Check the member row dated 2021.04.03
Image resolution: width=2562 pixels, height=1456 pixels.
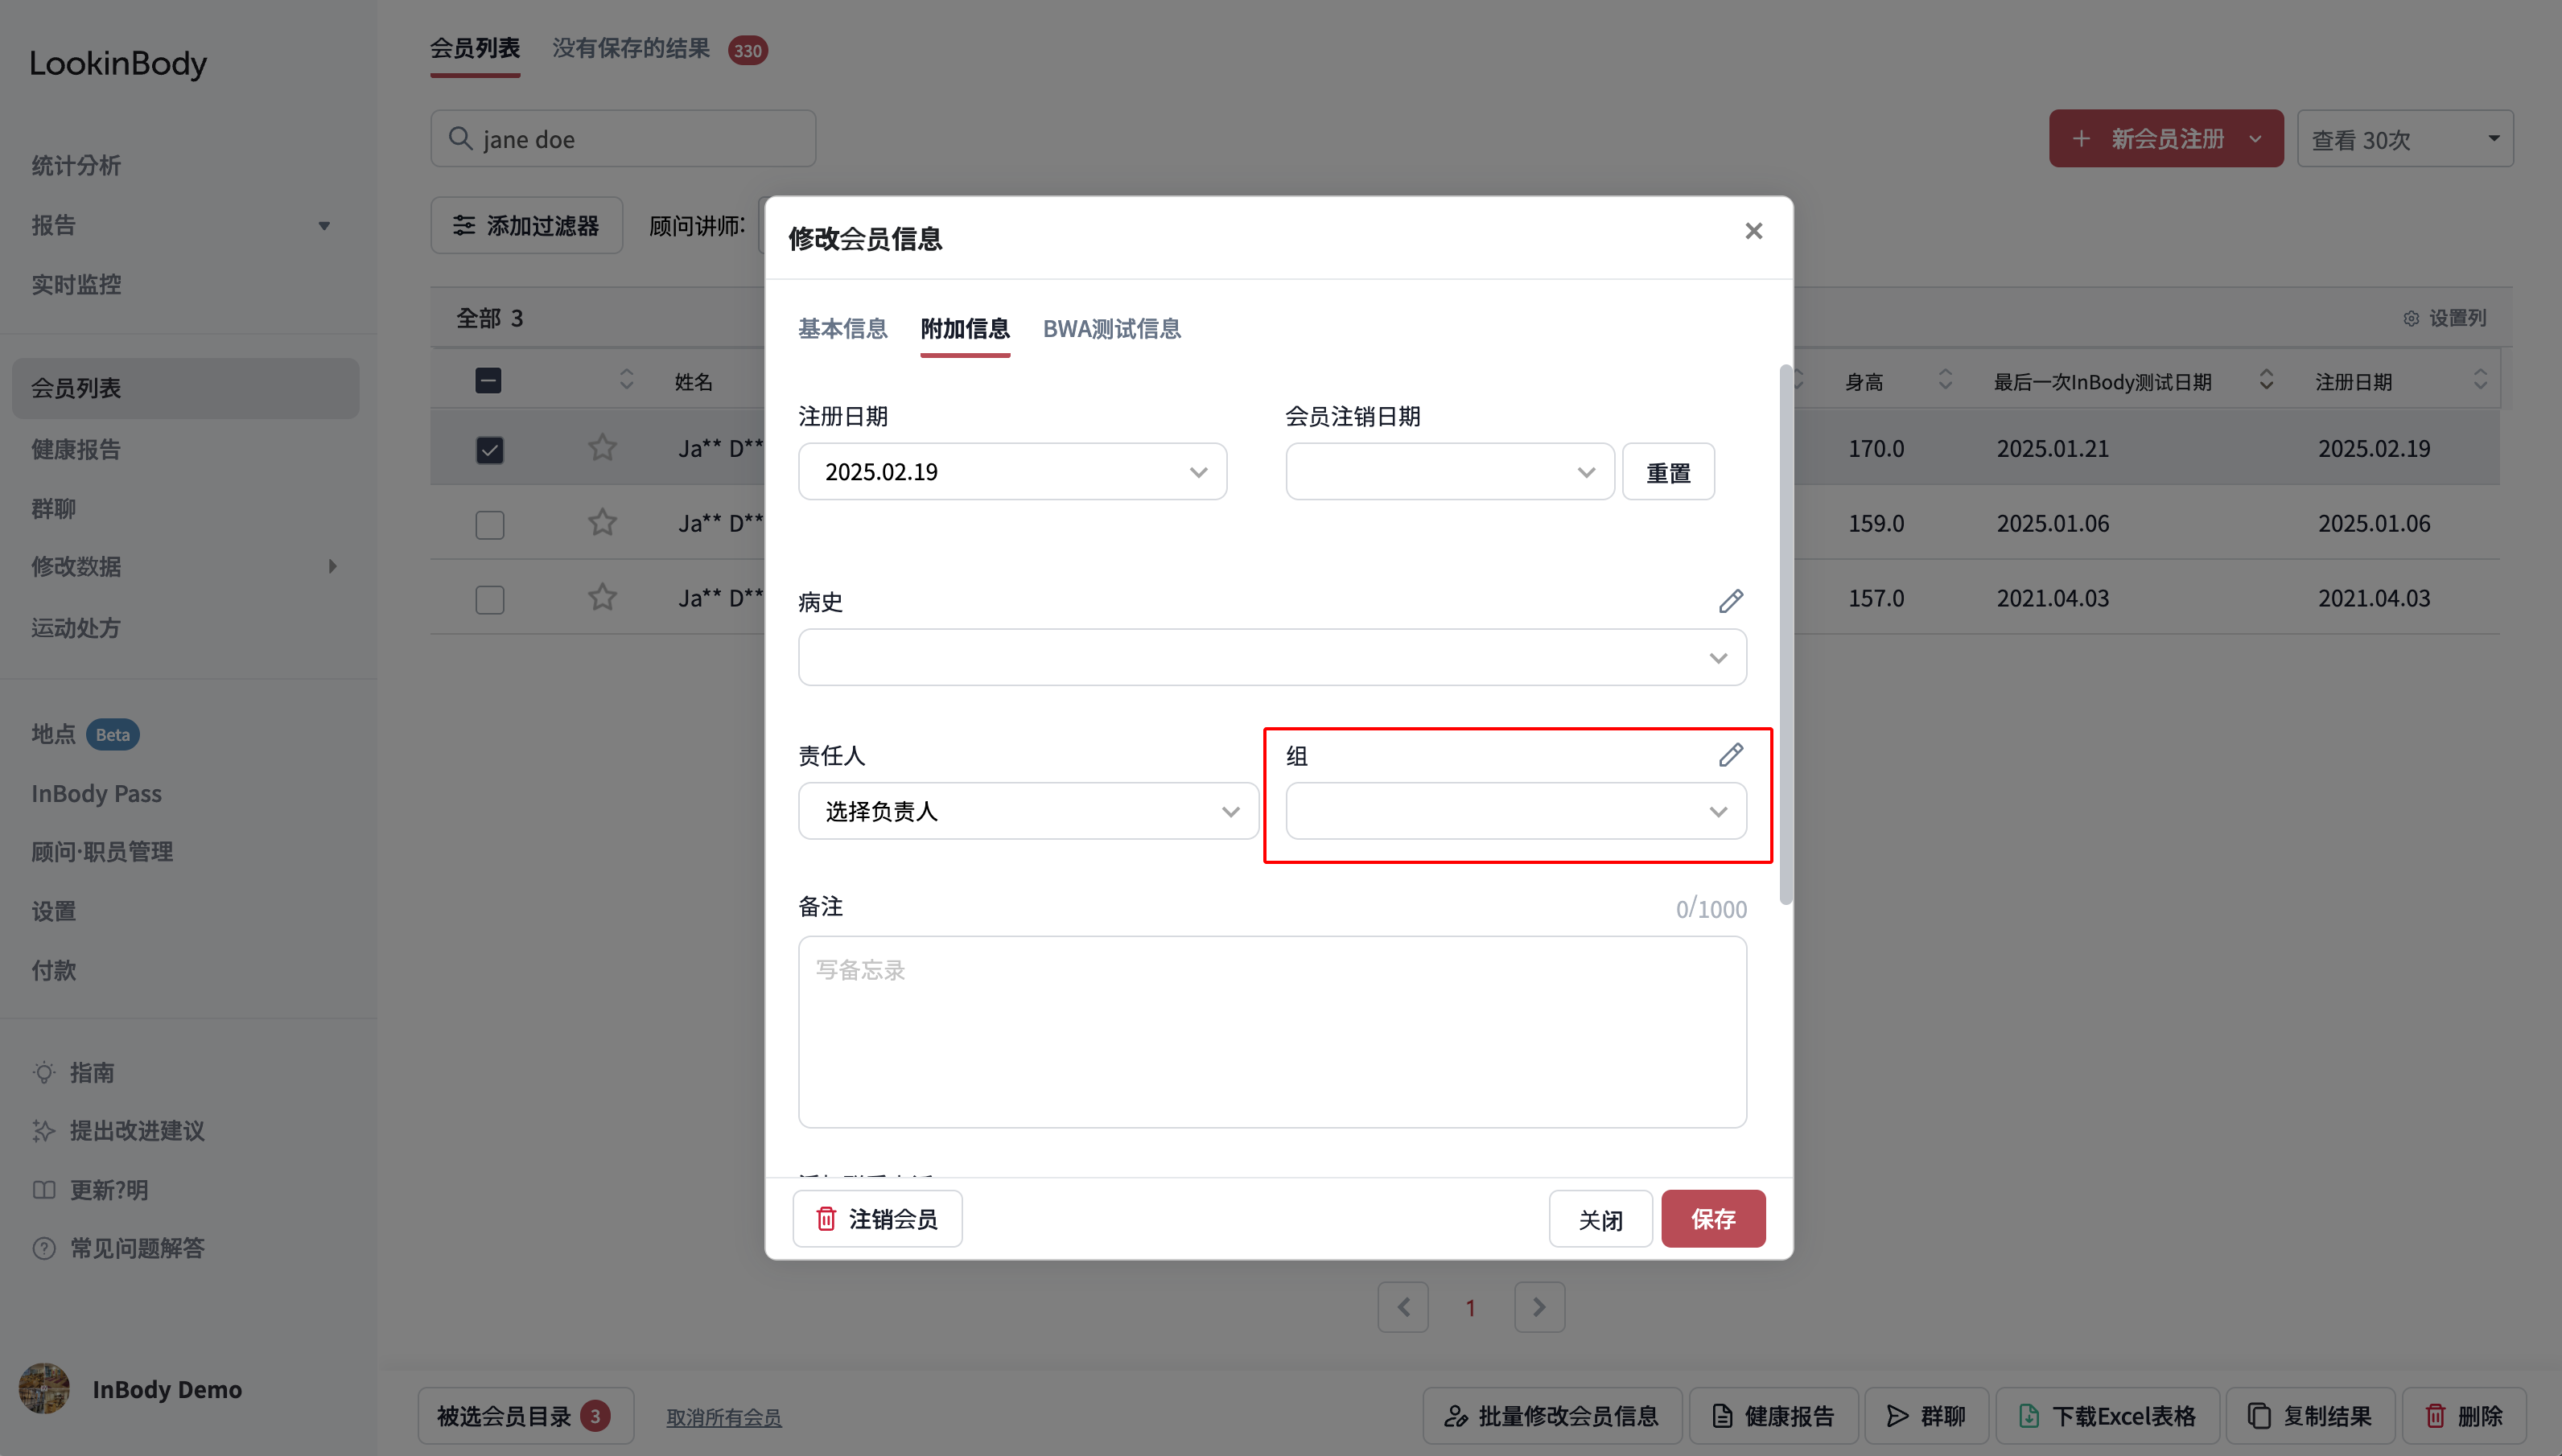click(x=489, y=599)
